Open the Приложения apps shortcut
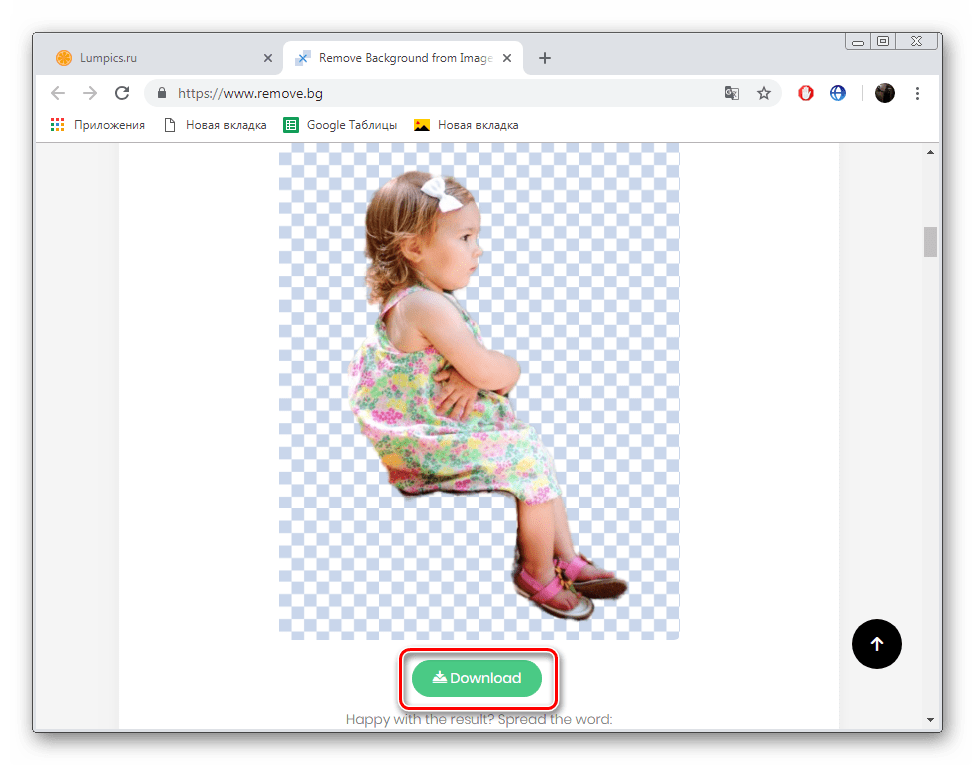The width and height of the screenshot is (975, 765). coord(98,125)
